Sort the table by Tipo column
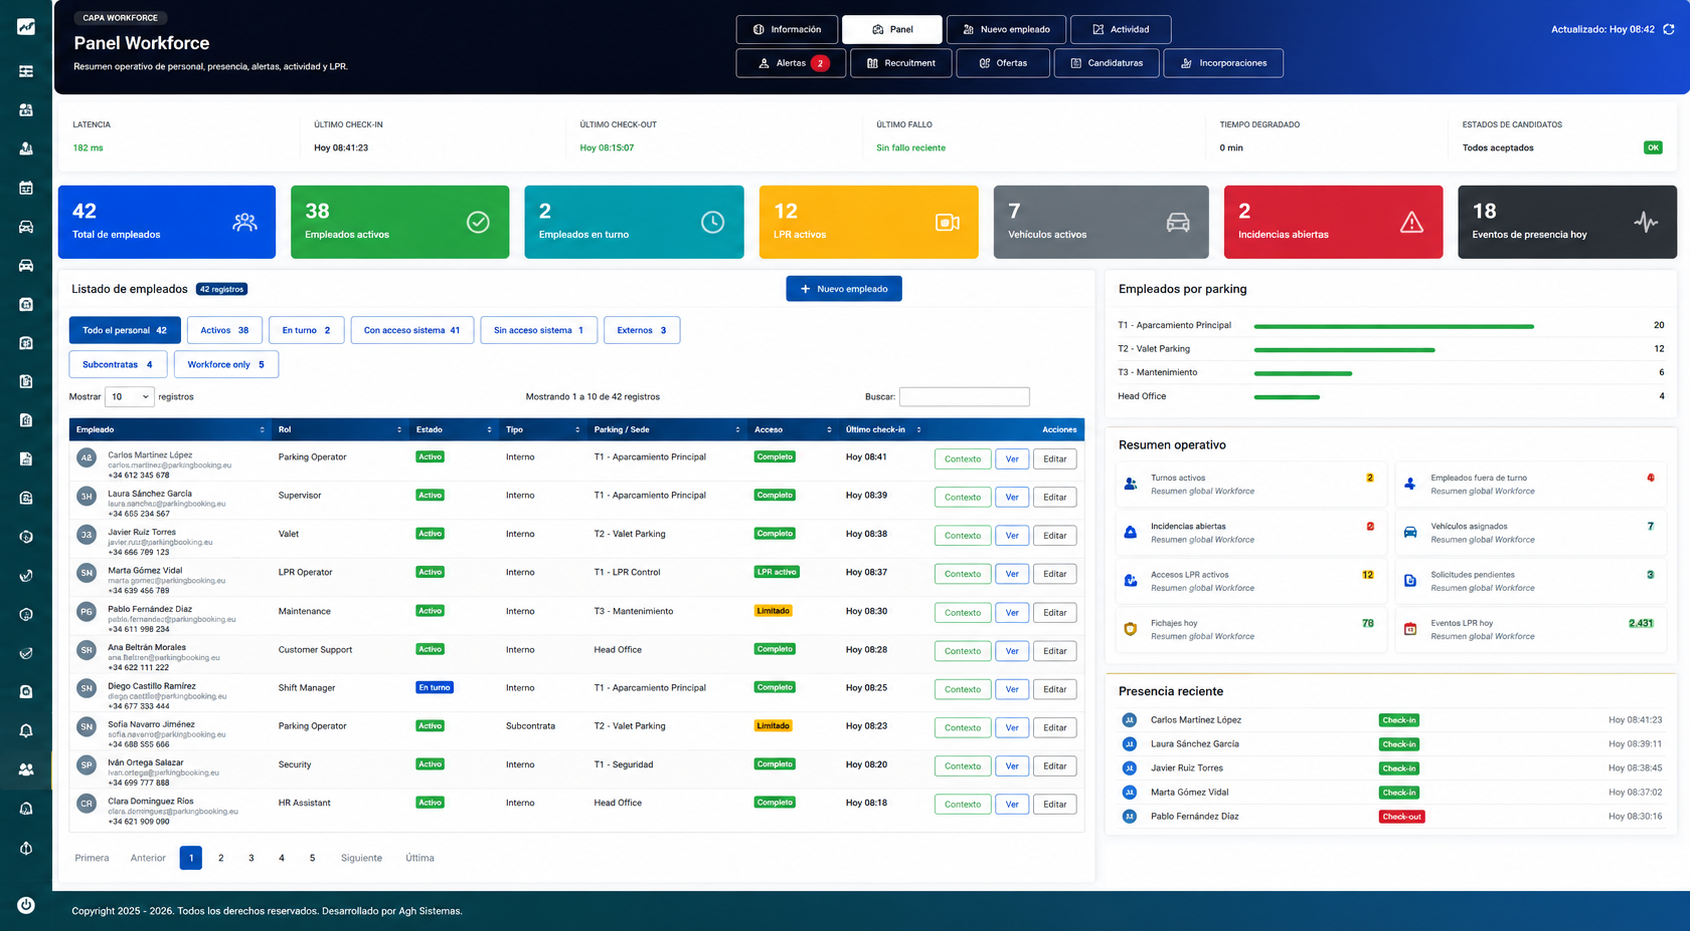The image size is (1690, 931). tap(543, 430)
